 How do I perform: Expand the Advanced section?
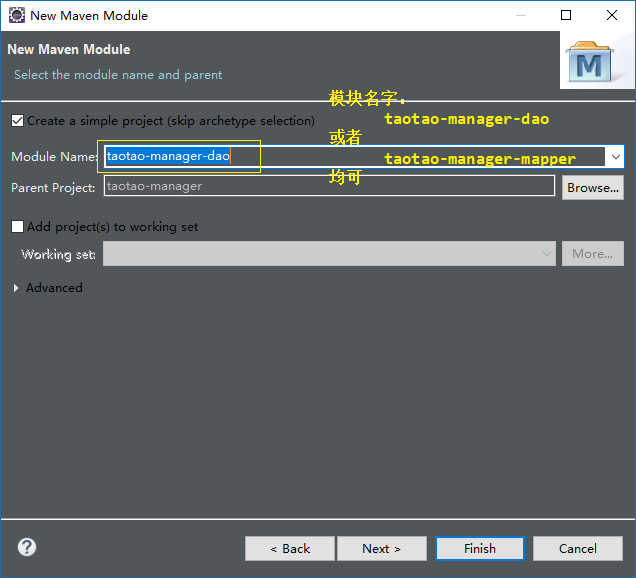(16, 288)
